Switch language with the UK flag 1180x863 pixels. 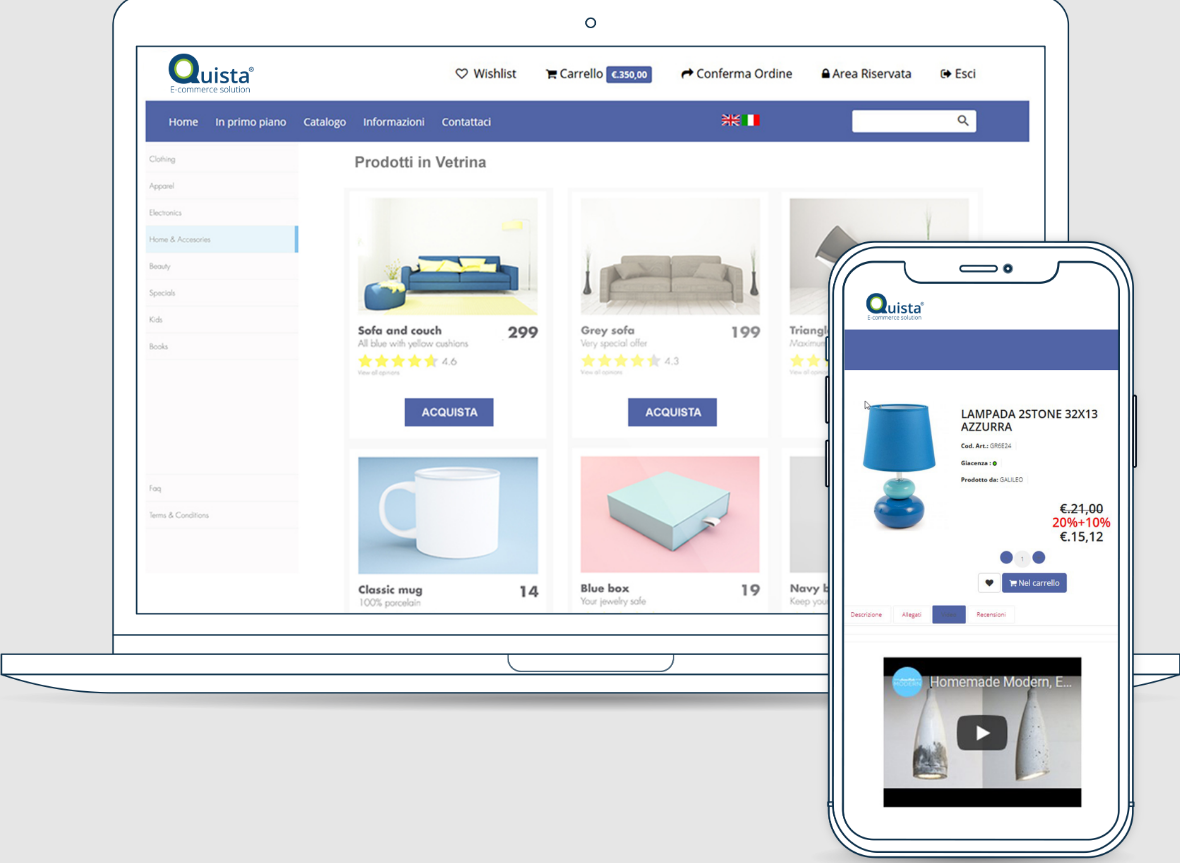731,120
